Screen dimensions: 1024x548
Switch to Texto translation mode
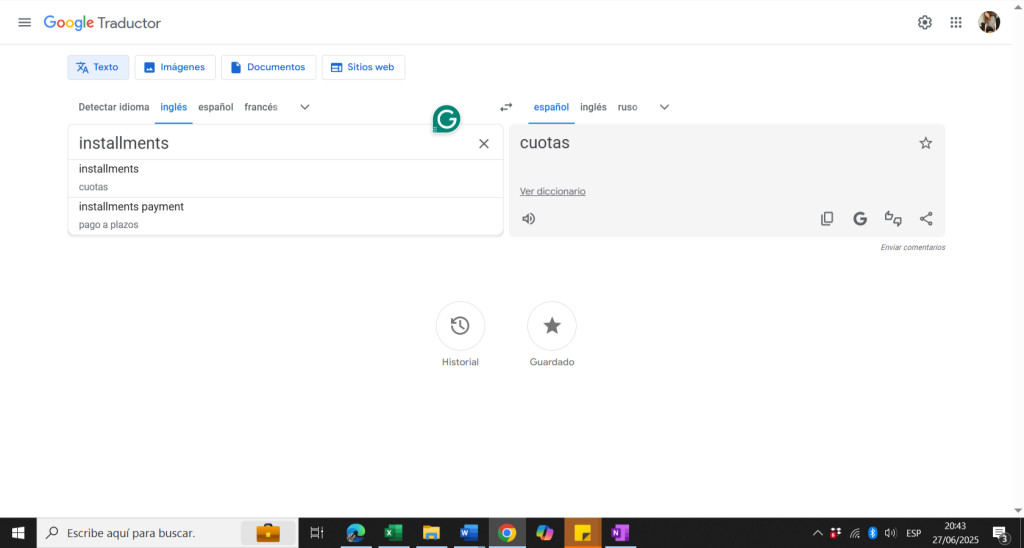click(x=98, y=67)
